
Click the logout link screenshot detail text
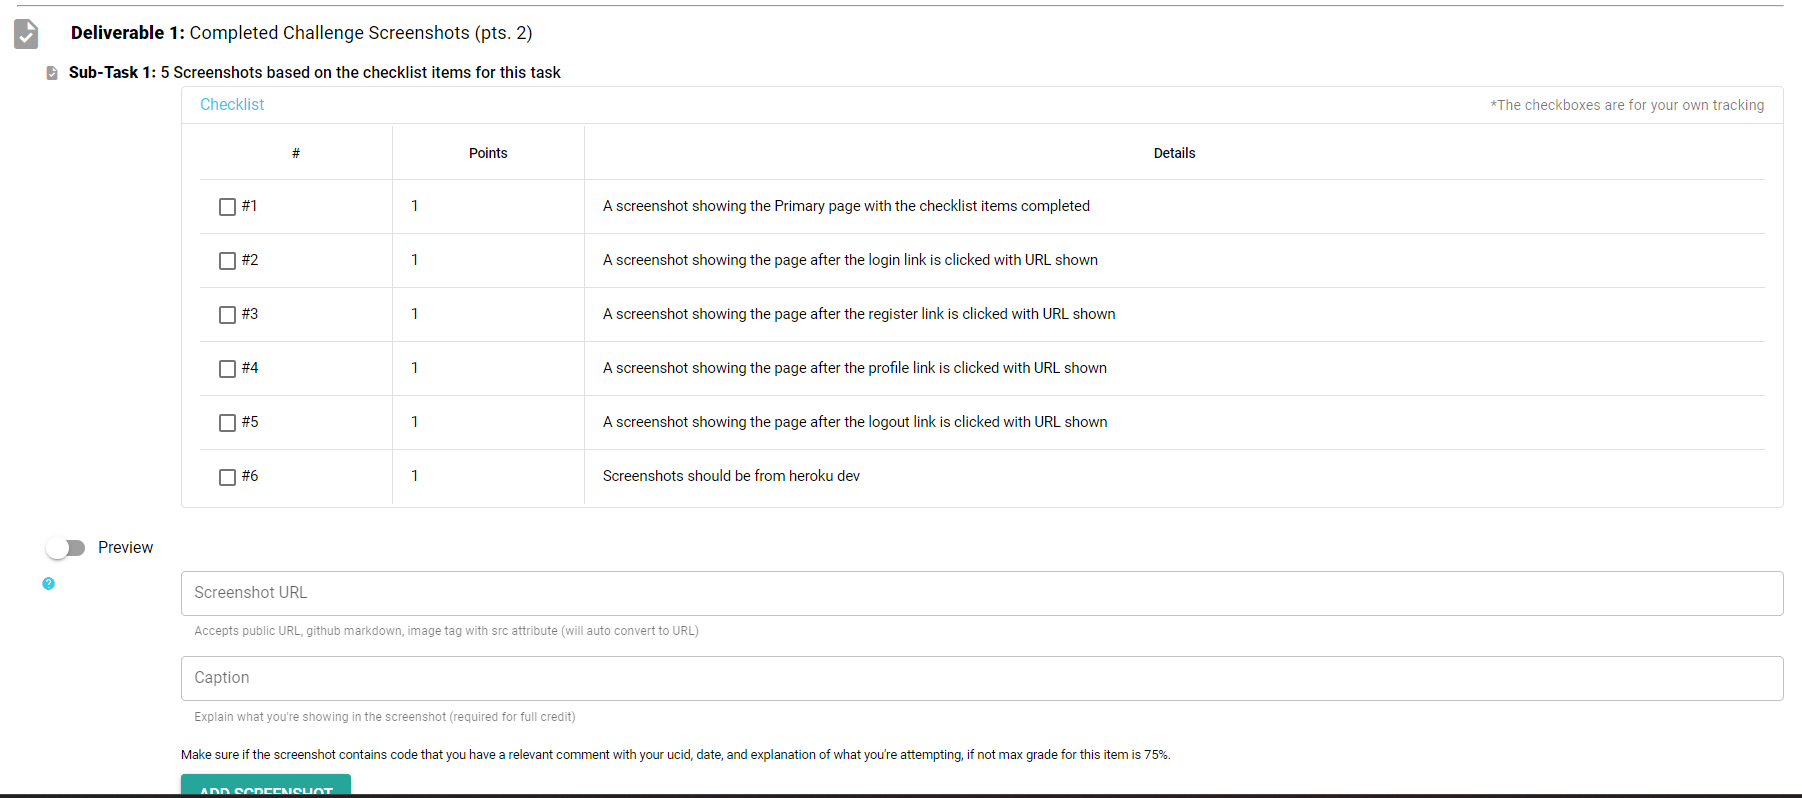[855, 422]
